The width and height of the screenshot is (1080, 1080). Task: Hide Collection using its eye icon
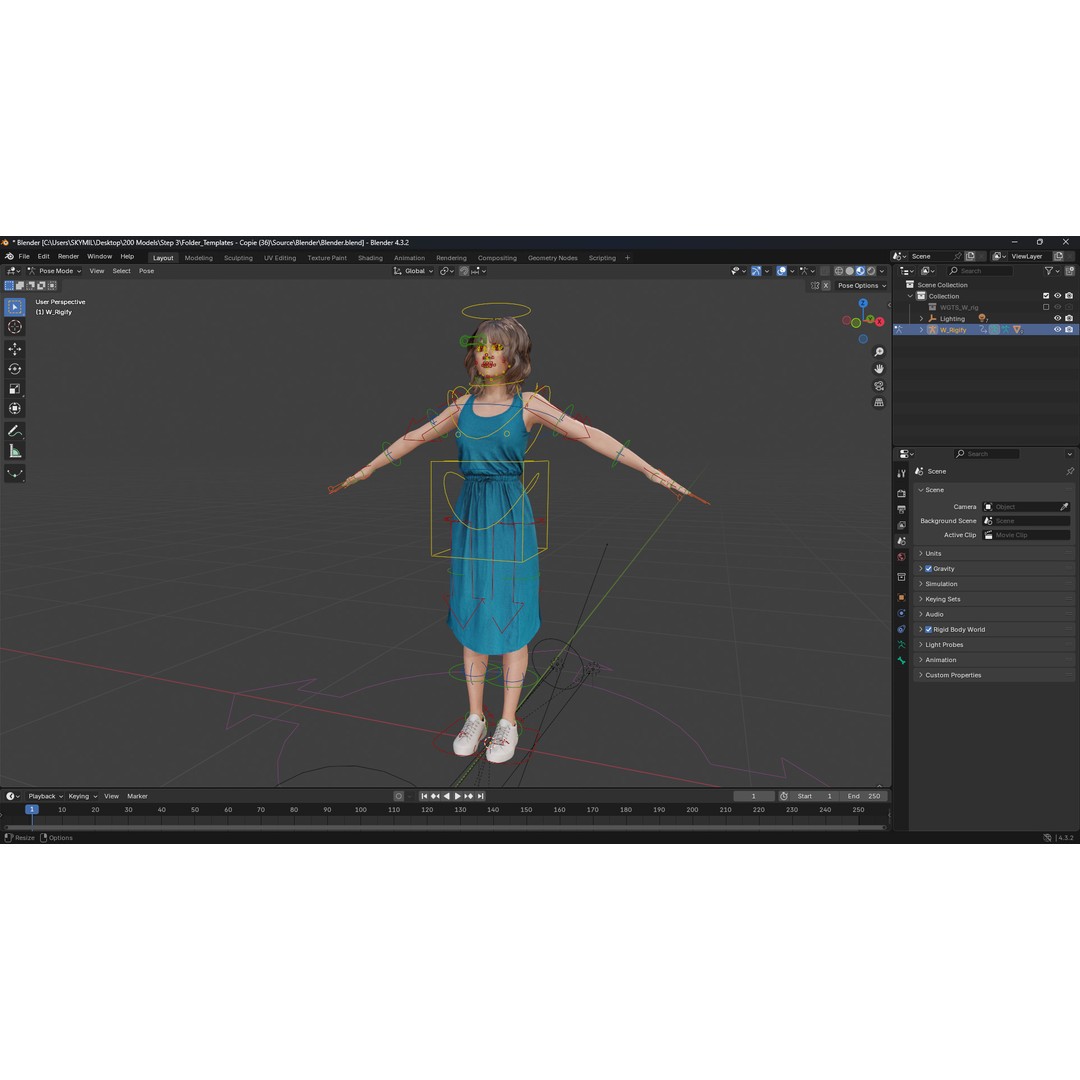(x=1057, y=296)
